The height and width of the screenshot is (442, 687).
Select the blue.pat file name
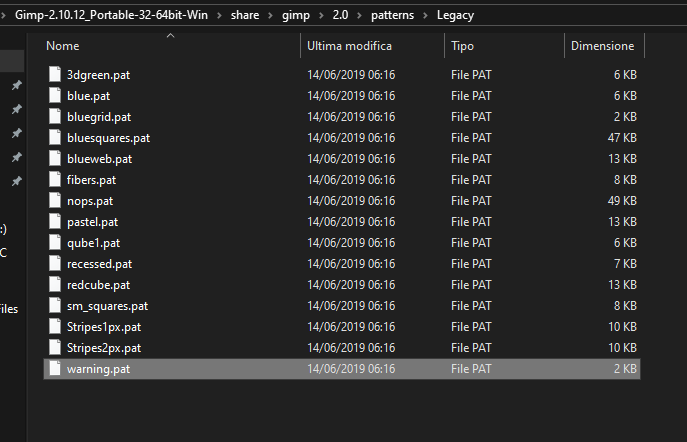click(x=89, y=96)
